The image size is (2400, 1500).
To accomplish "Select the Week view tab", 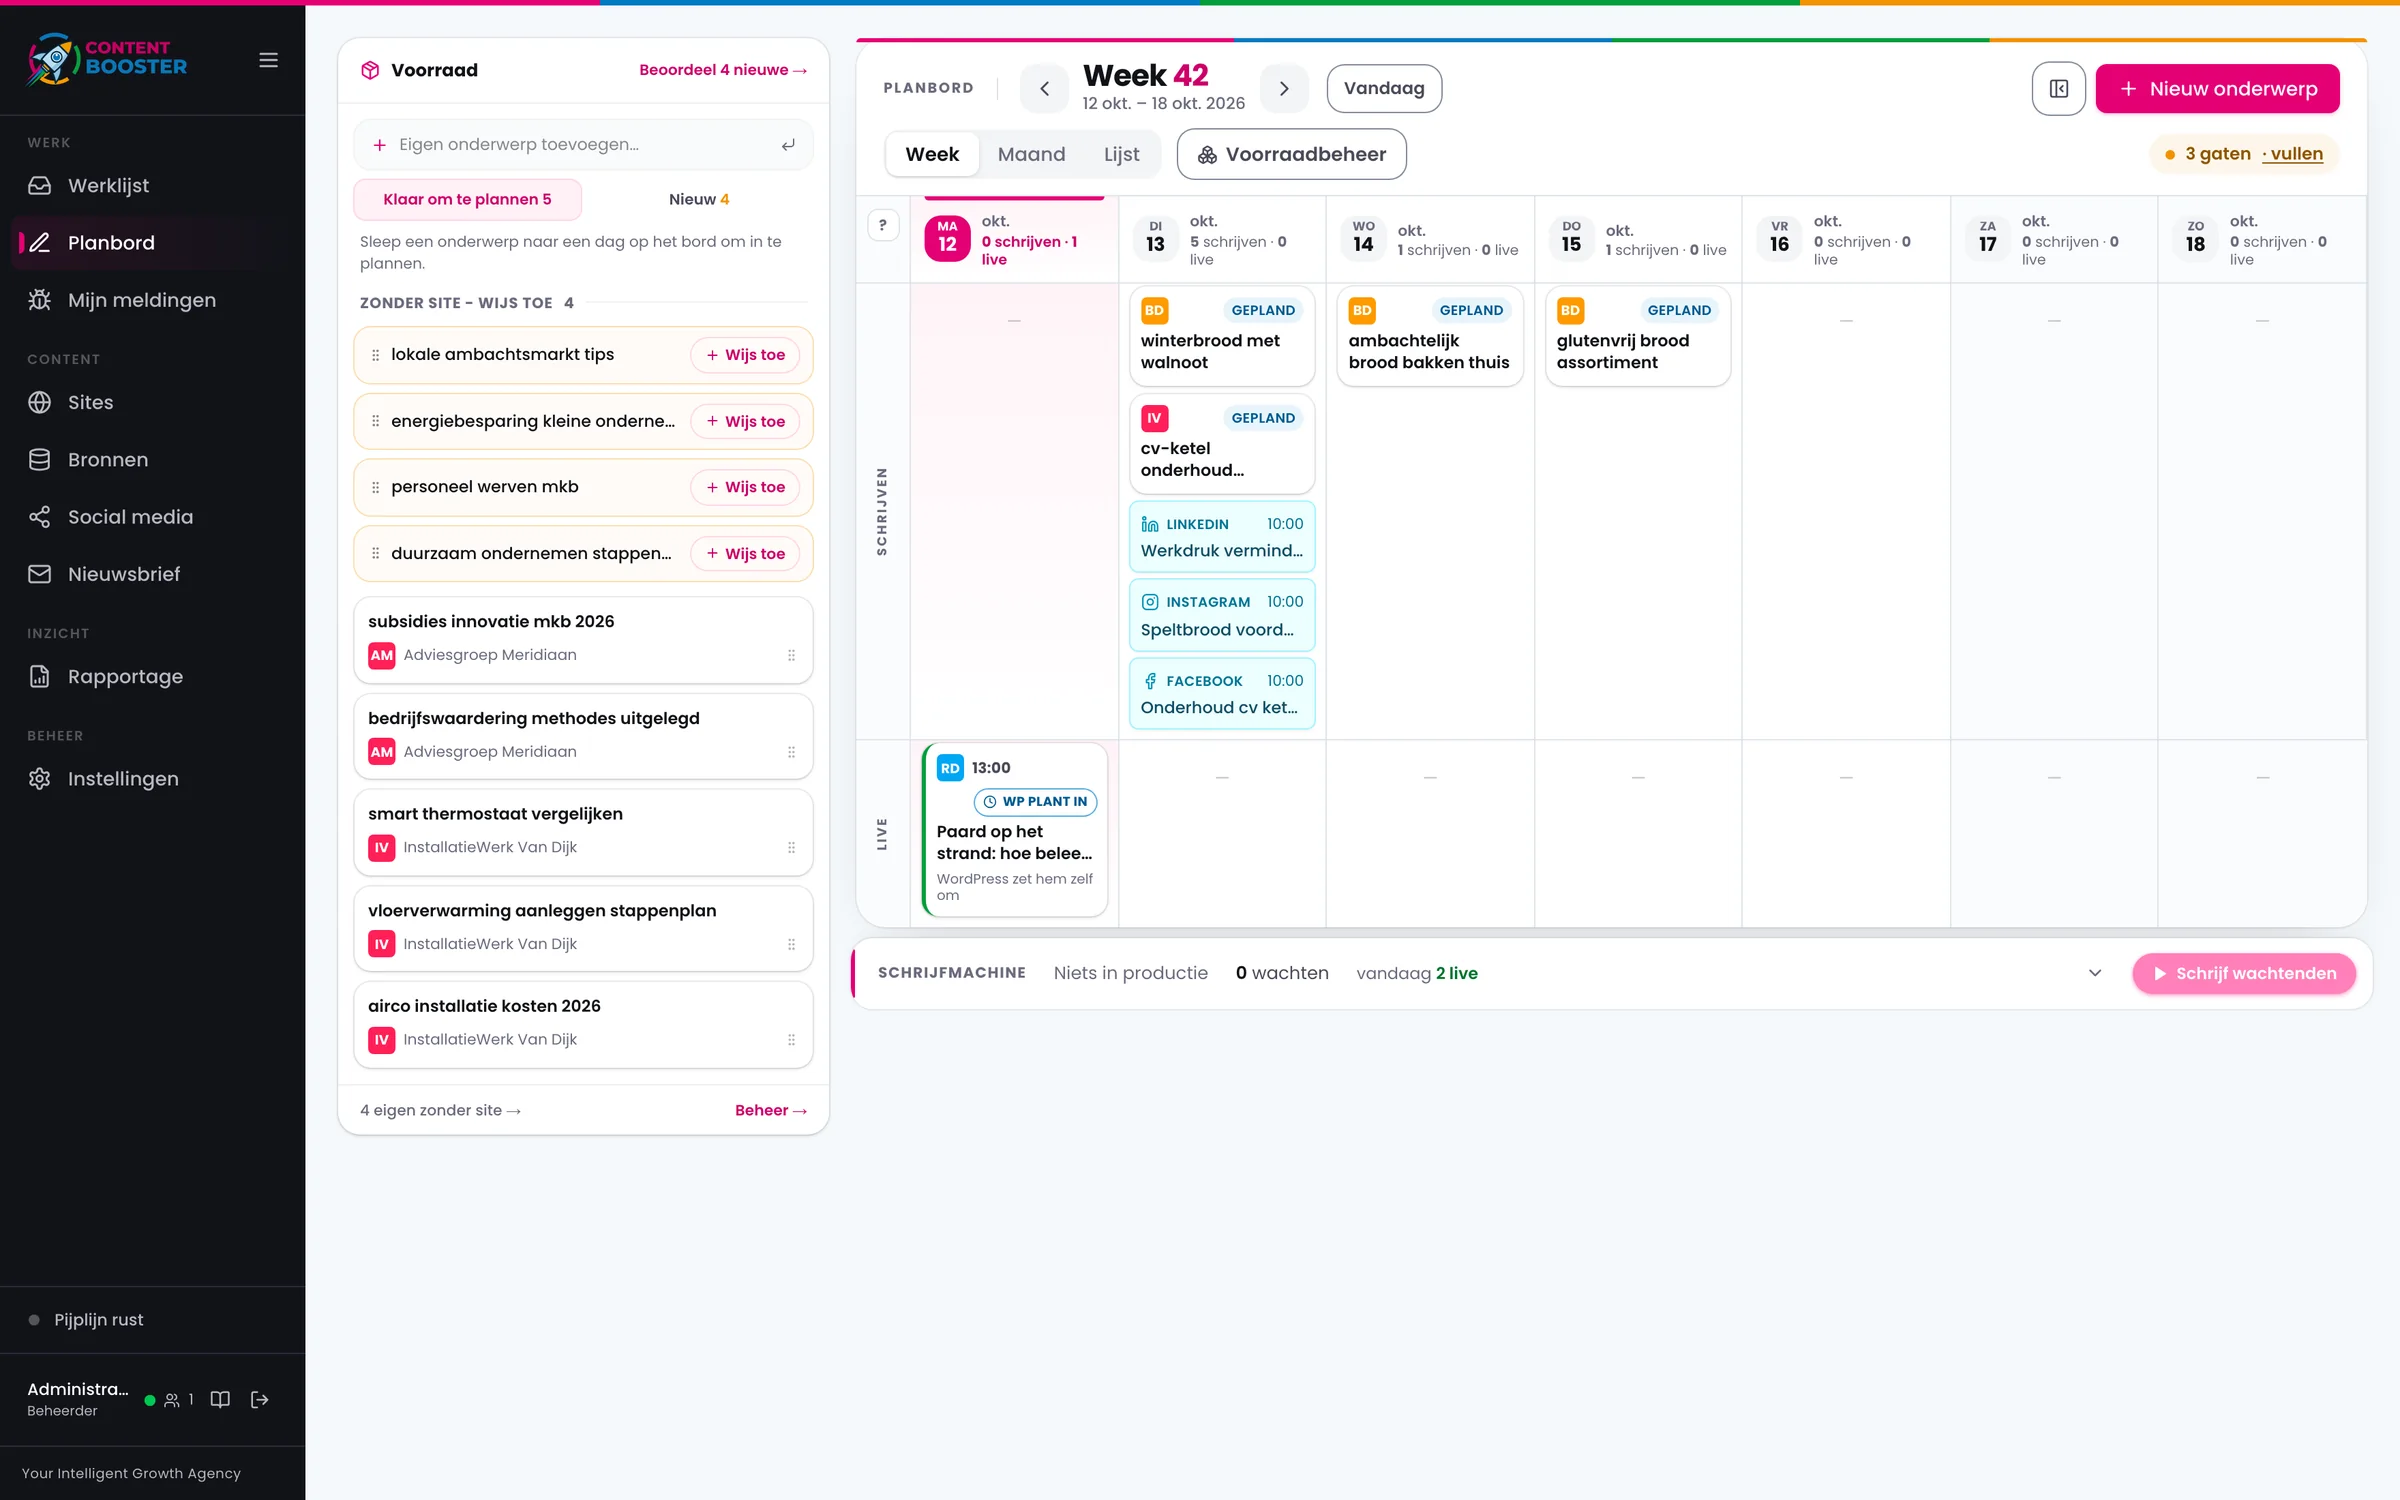I will [932, 154].
